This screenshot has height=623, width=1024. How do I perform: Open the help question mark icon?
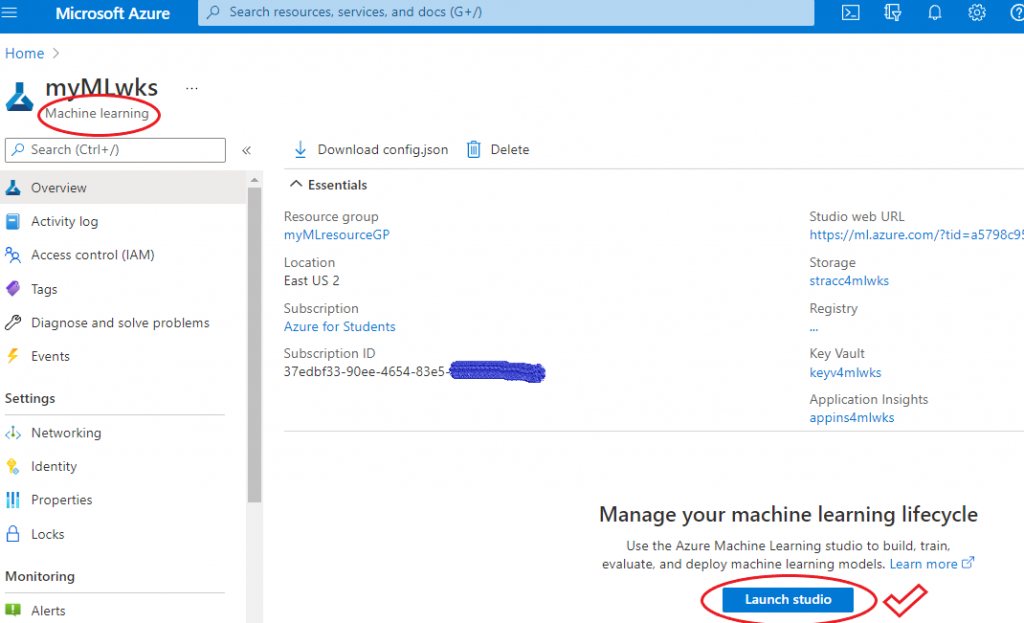(1017, 12)
